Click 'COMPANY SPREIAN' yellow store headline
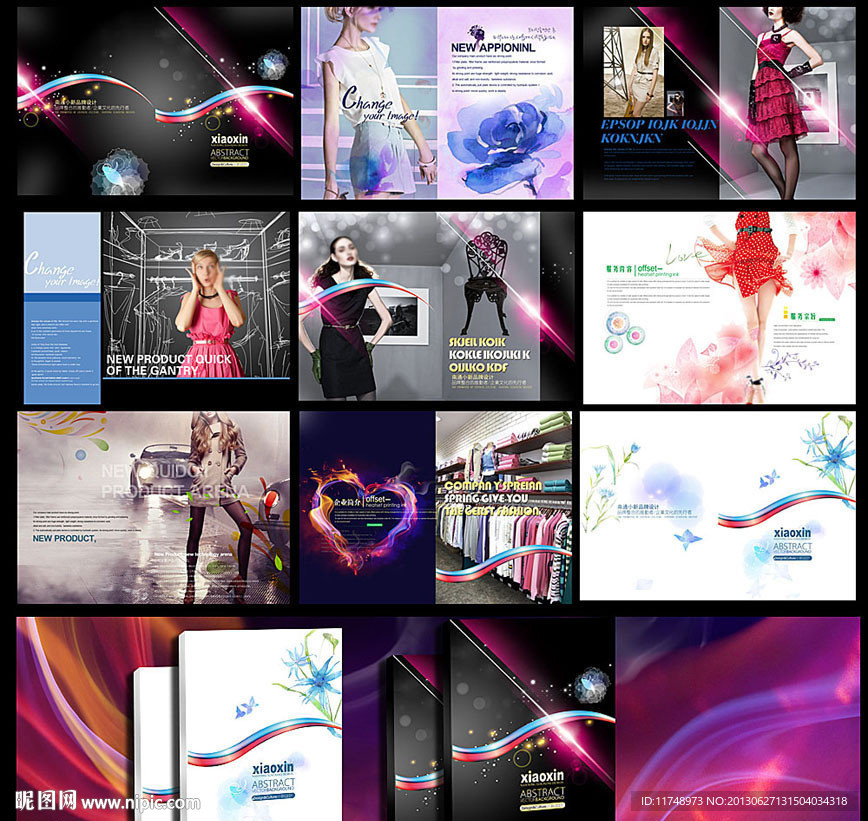This screenshot has height=821, width=868. point(493,486)
